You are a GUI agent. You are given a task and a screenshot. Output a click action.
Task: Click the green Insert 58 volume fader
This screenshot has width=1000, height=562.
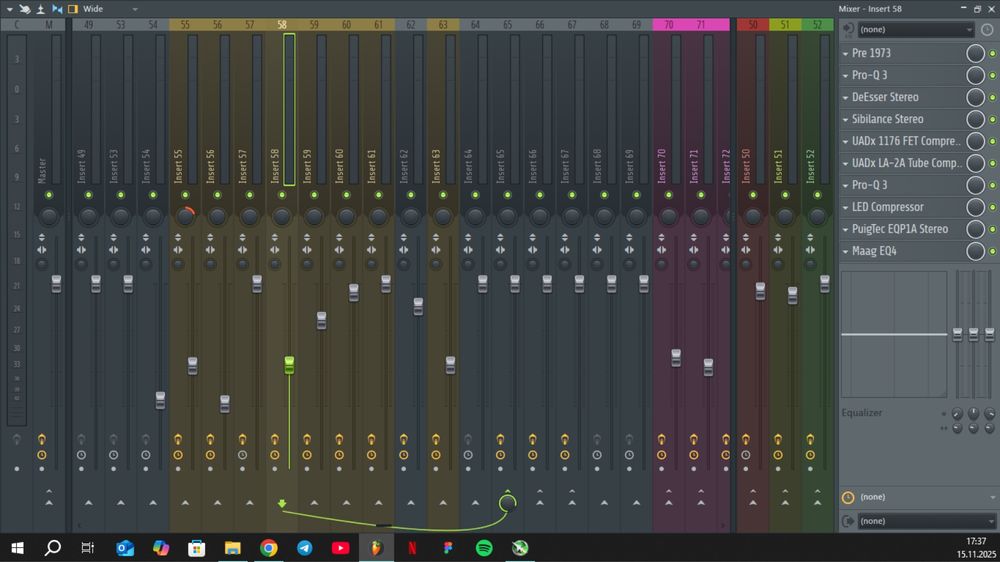289,366
